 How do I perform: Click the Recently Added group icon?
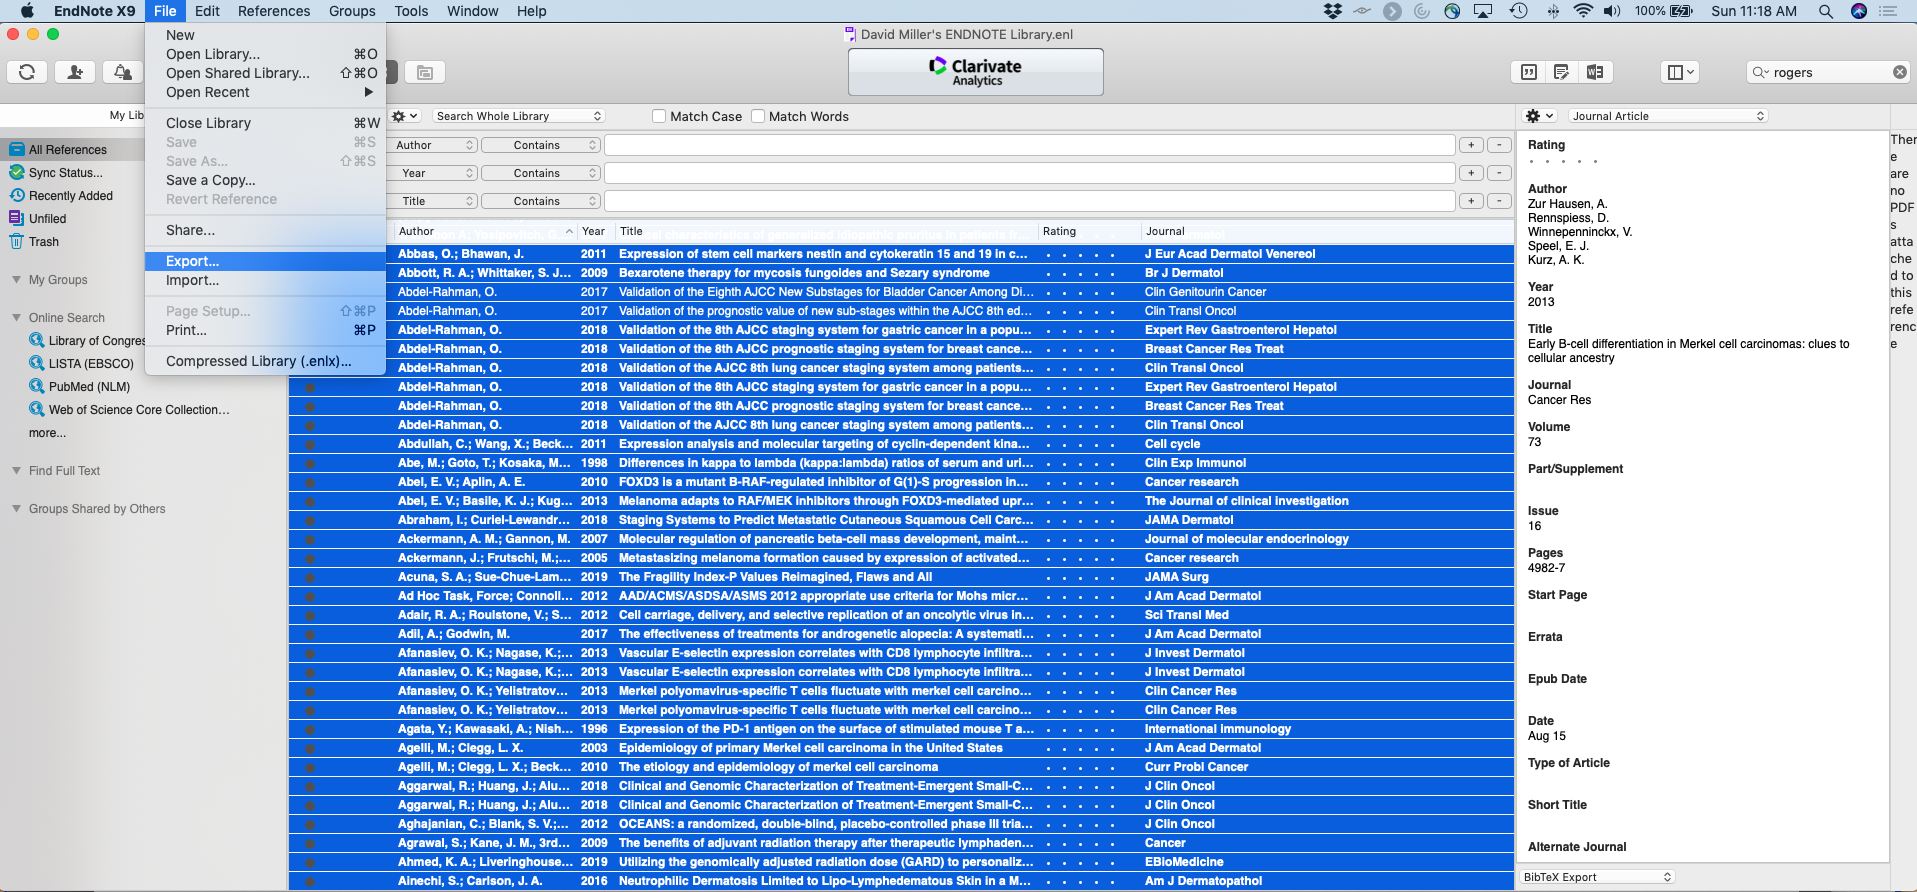(16, 195)
